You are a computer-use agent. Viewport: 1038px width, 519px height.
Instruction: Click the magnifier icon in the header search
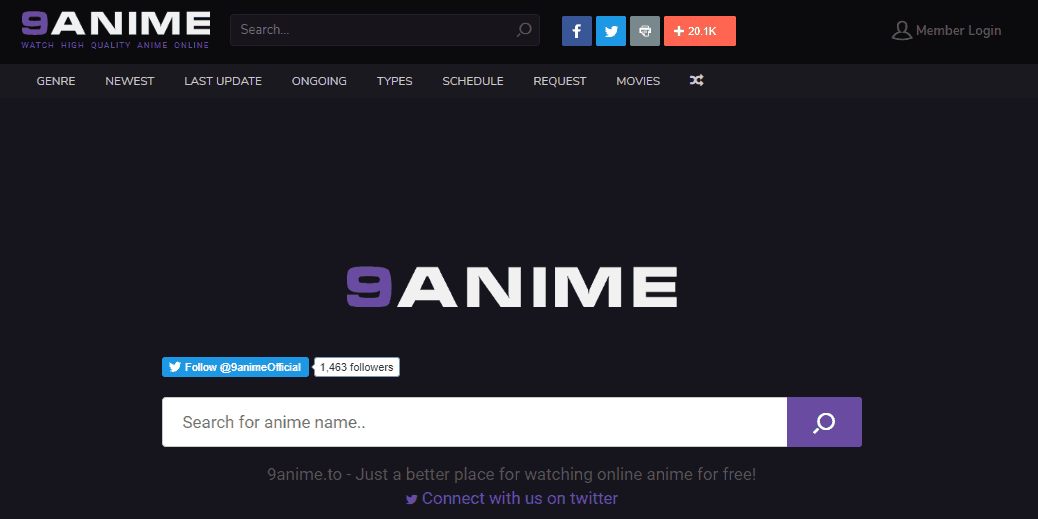click(524, 30)
